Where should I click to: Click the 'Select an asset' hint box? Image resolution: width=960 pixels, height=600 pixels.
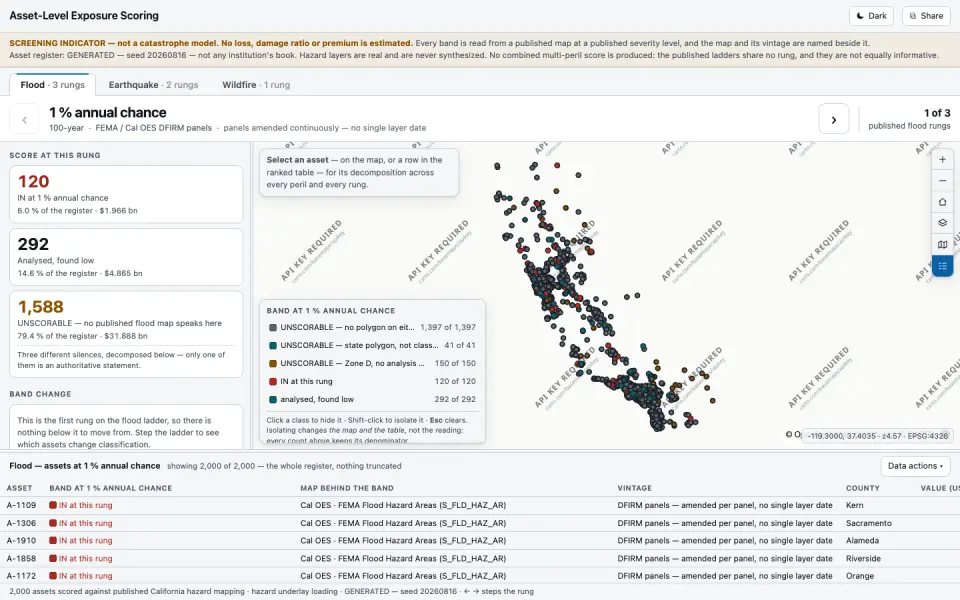[x=359, y=172]
